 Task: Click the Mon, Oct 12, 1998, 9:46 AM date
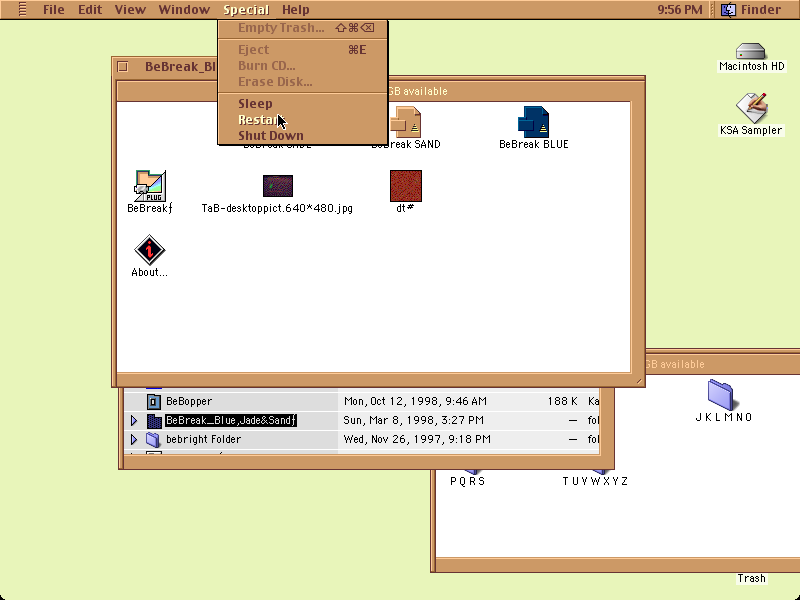pos(415,402)
